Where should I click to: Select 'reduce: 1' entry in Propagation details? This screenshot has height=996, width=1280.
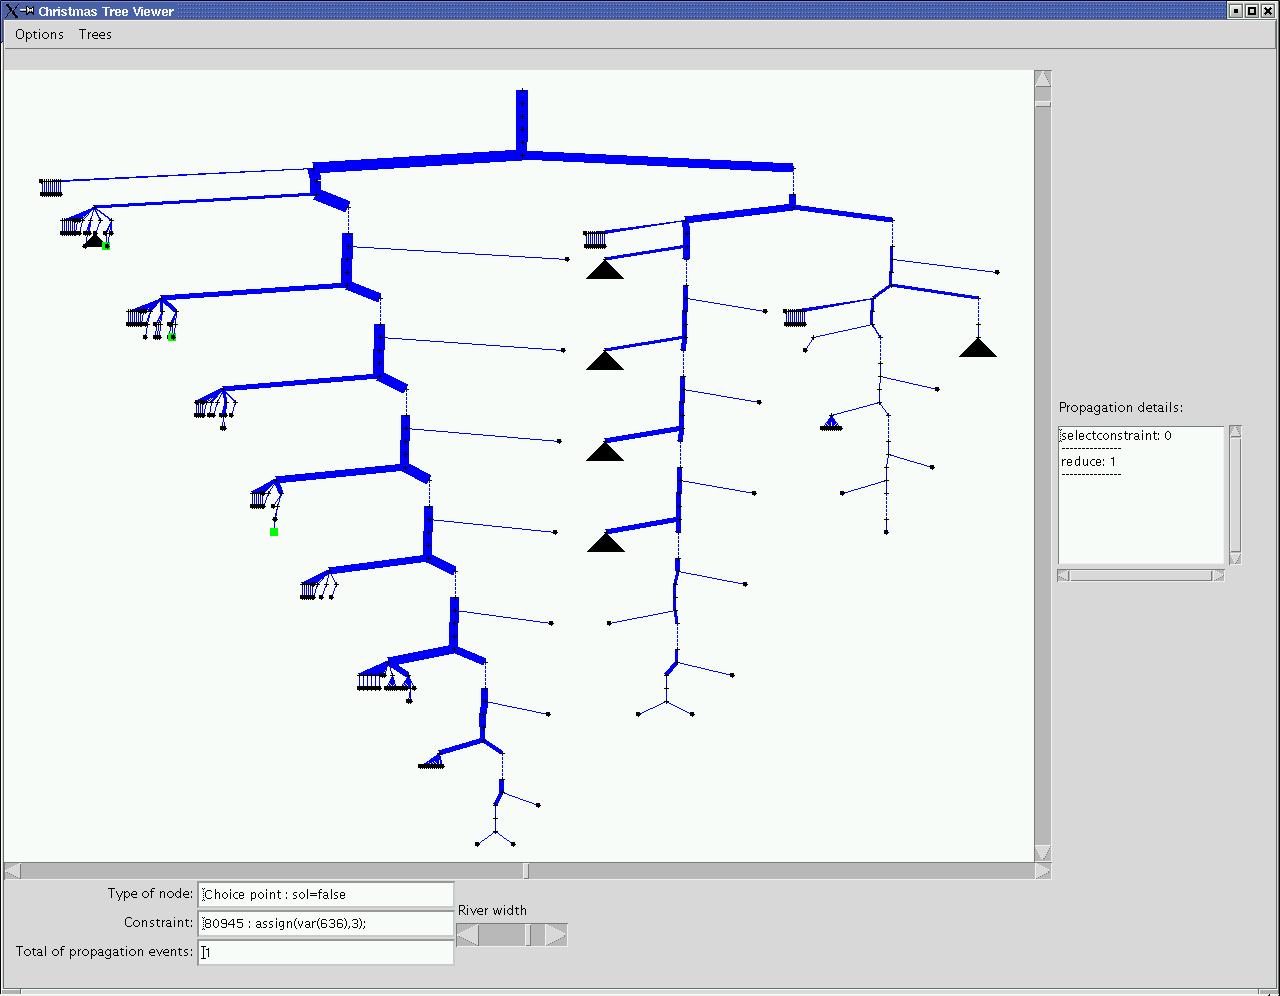(x=1089, y=462)
